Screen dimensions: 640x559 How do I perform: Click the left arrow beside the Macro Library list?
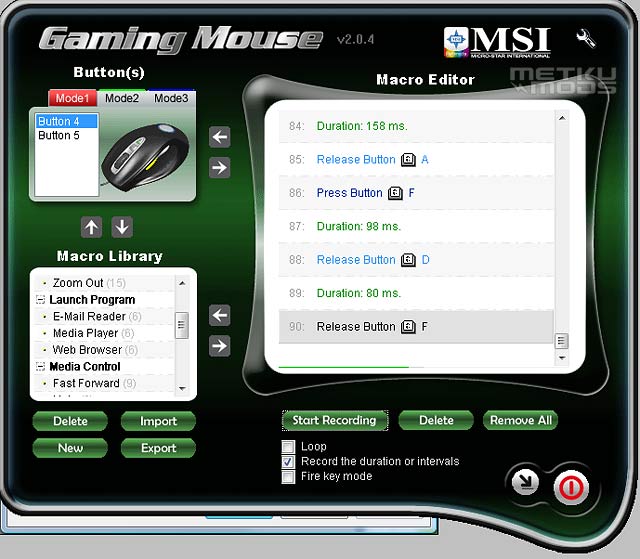(220, 315)
